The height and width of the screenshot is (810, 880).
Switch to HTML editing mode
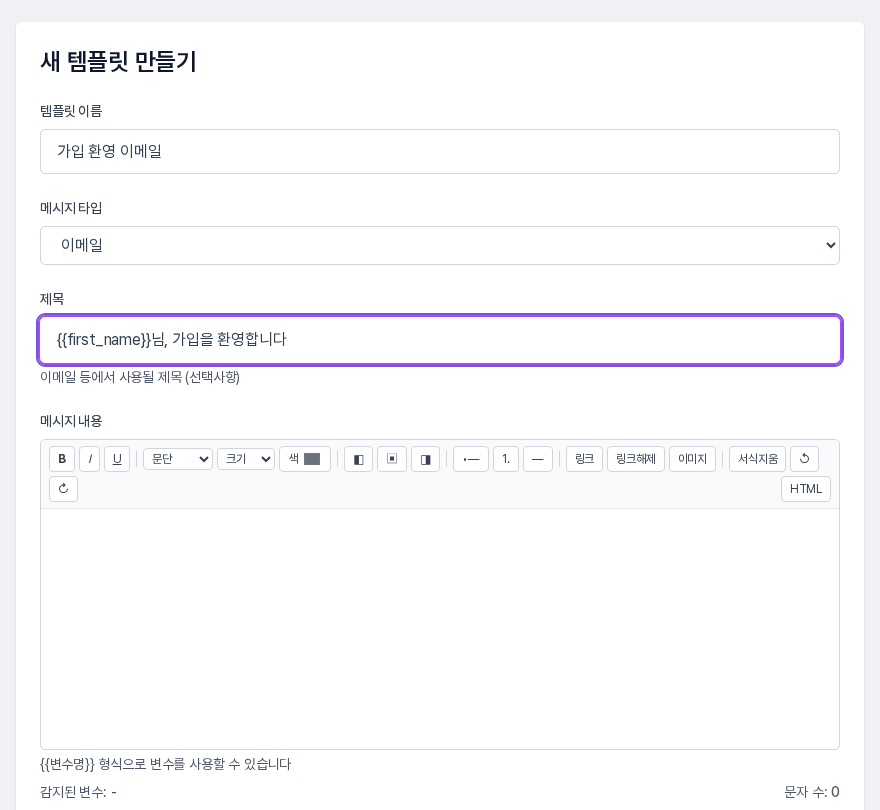[806, 489]
